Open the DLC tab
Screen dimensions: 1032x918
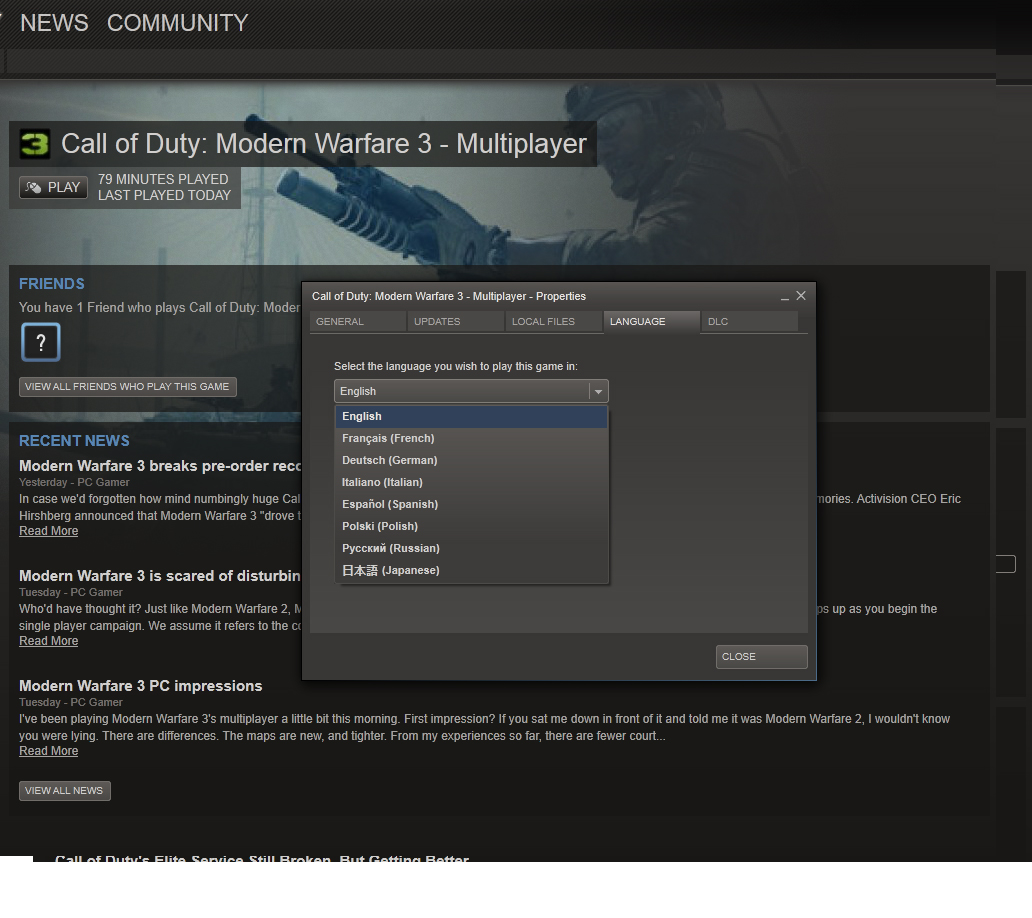coord(750,322)
